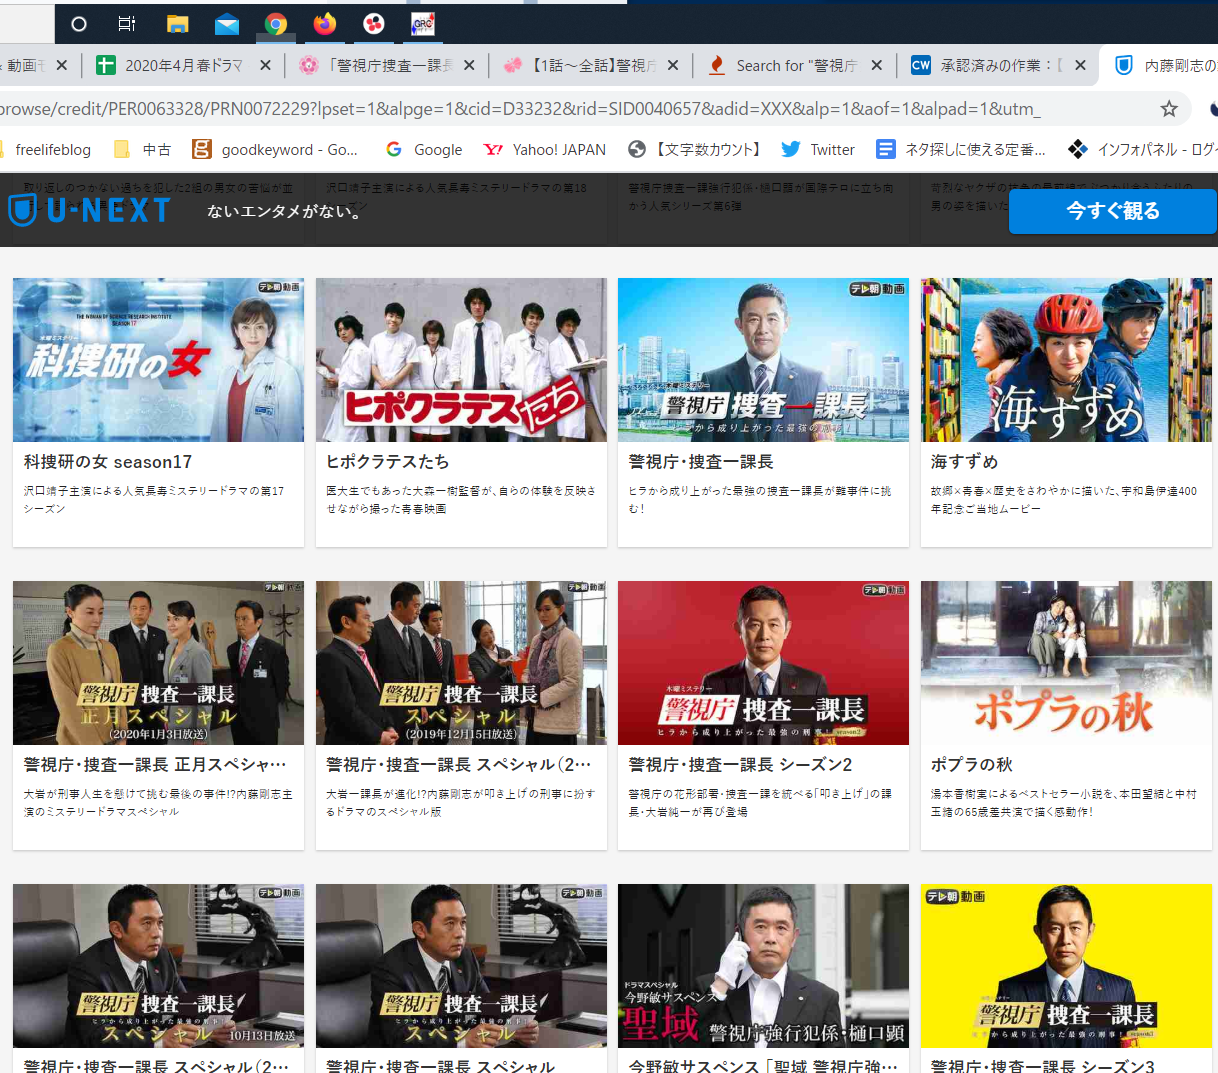1218x1073 pixels.
Task: Select the 警視庁・捜査一課長 first-season thumbnail
Action: 763,360
